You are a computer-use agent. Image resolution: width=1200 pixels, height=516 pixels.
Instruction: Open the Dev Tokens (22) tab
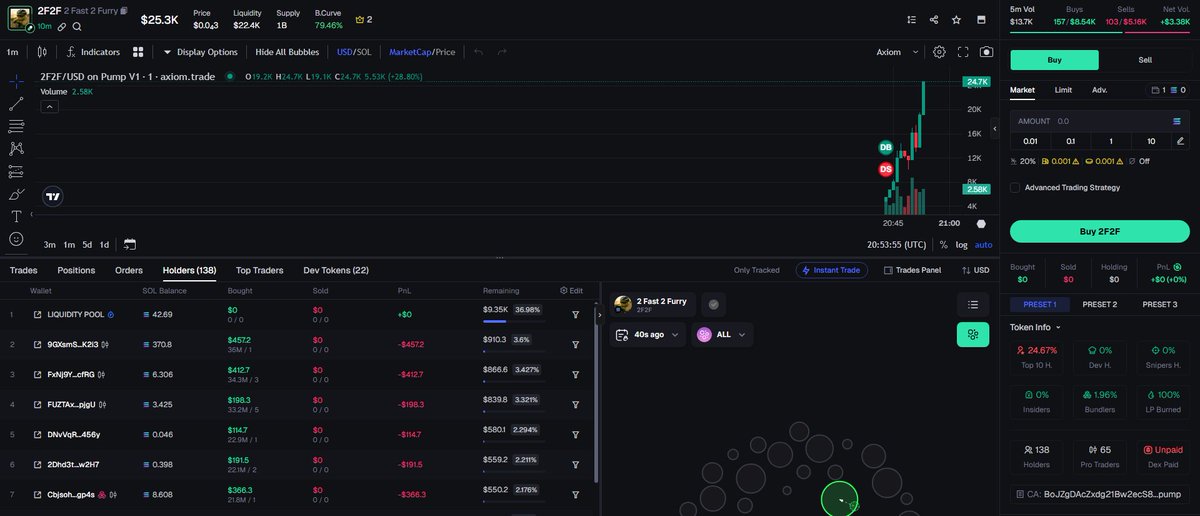336,270
